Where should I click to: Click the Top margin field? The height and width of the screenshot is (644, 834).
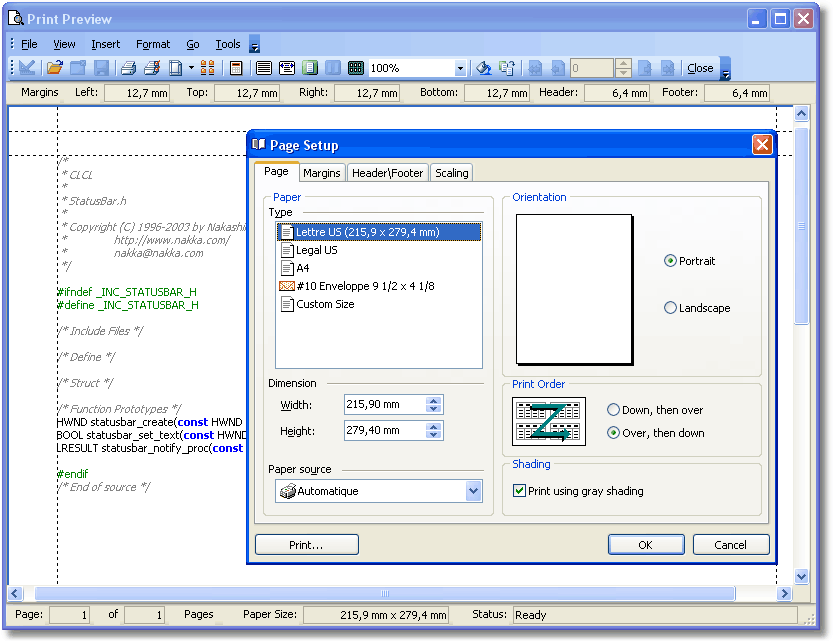(247, 93)
